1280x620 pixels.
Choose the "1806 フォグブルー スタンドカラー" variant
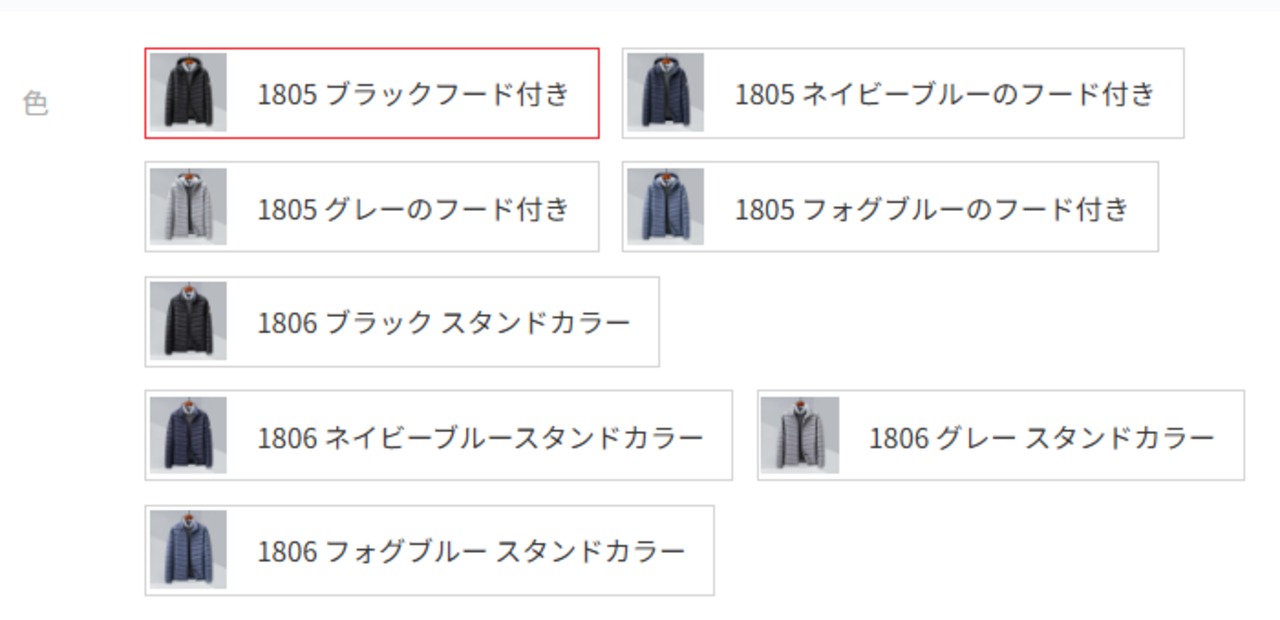click(x=471, y=550)
